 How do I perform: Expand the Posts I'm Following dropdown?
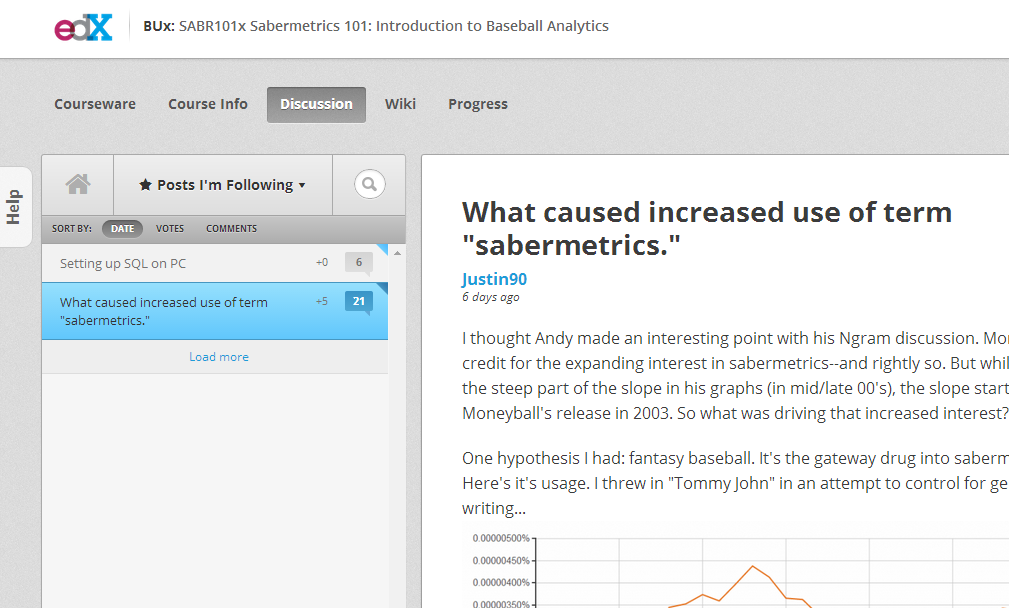coord(223,185)
